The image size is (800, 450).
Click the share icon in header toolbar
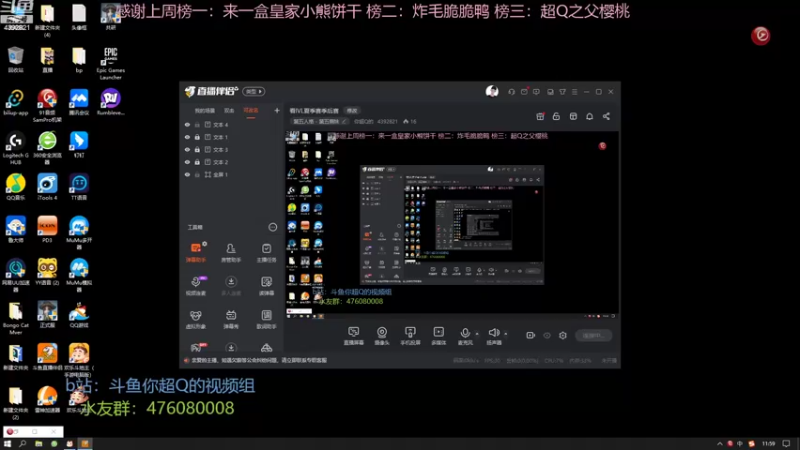pos(606,116)
